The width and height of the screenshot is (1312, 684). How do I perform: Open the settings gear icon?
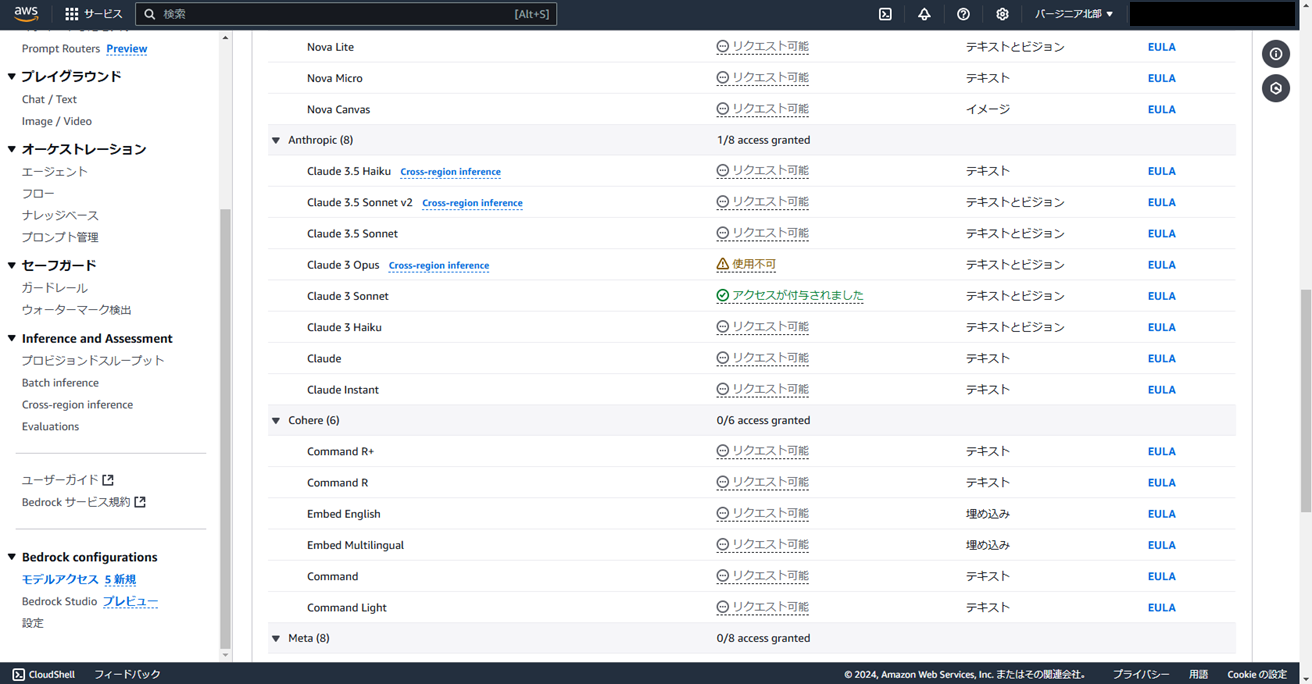1002,14
